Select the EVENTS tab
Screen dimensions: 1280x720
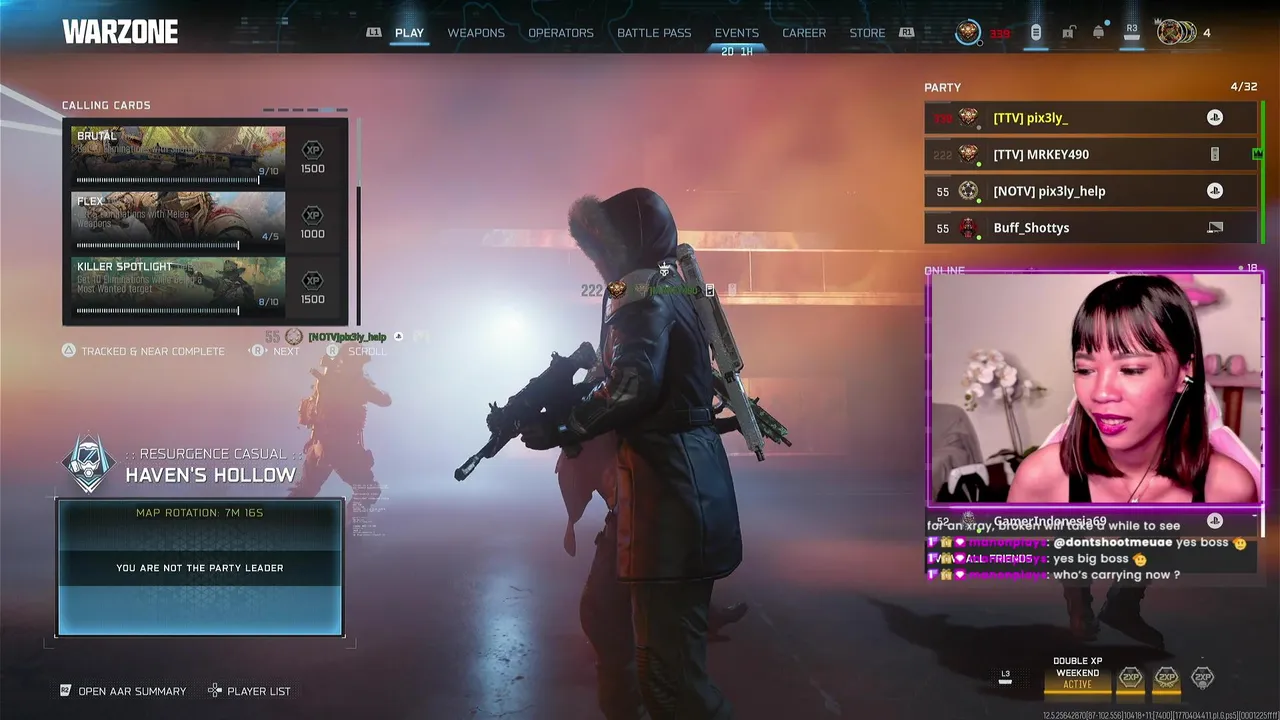click(737, 33)
